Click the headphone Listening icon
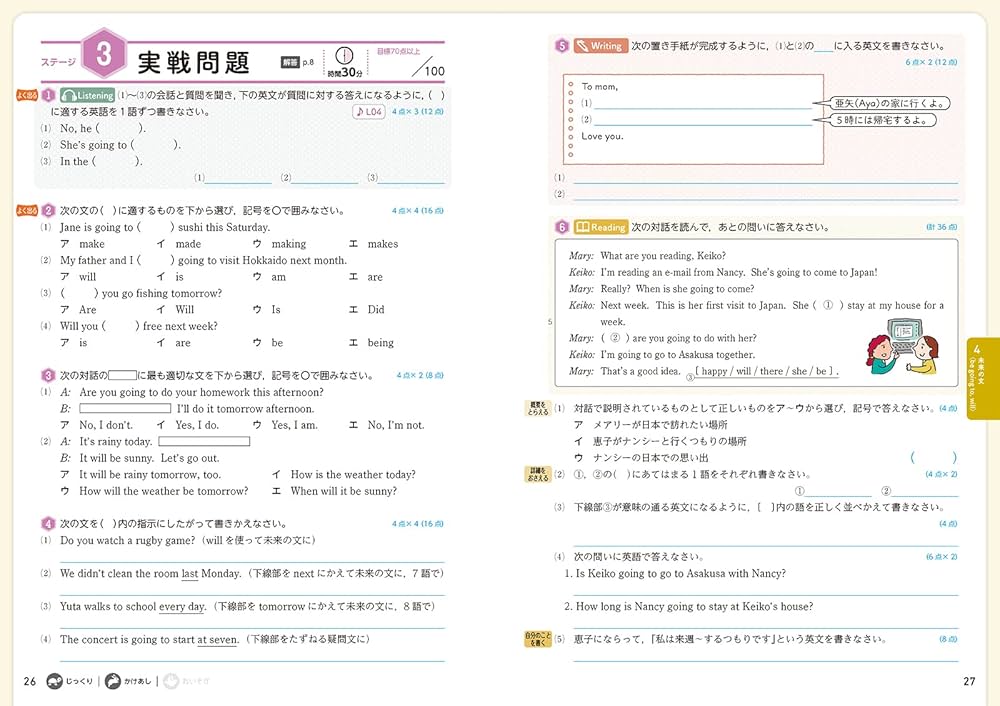Image resolution: width=1000 pixels, height=706 pixels. 69,95
